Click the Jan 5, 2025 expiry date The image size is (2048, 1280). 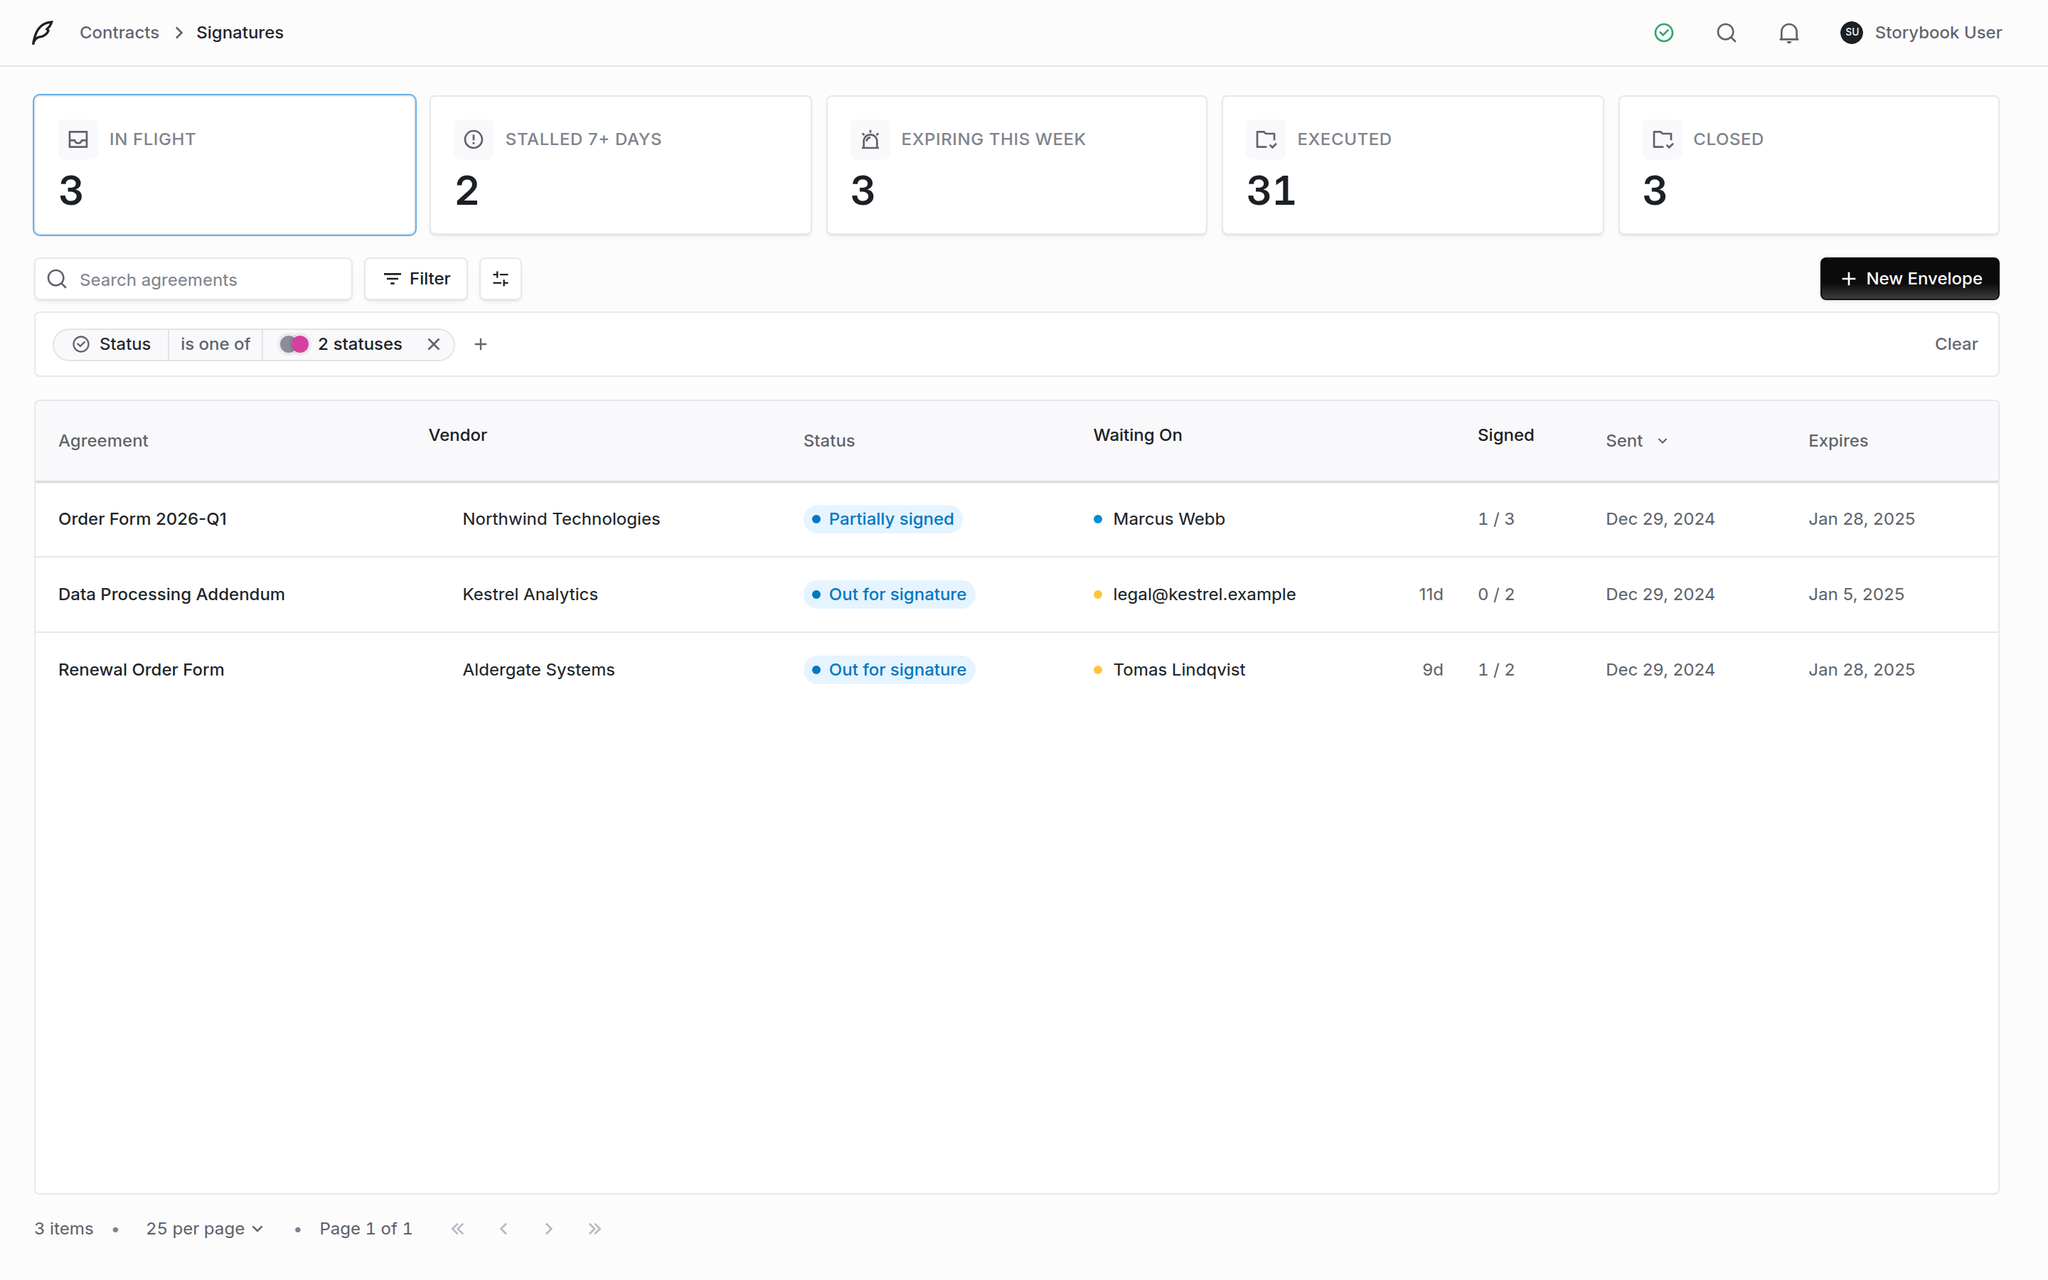click(1856, 594)
